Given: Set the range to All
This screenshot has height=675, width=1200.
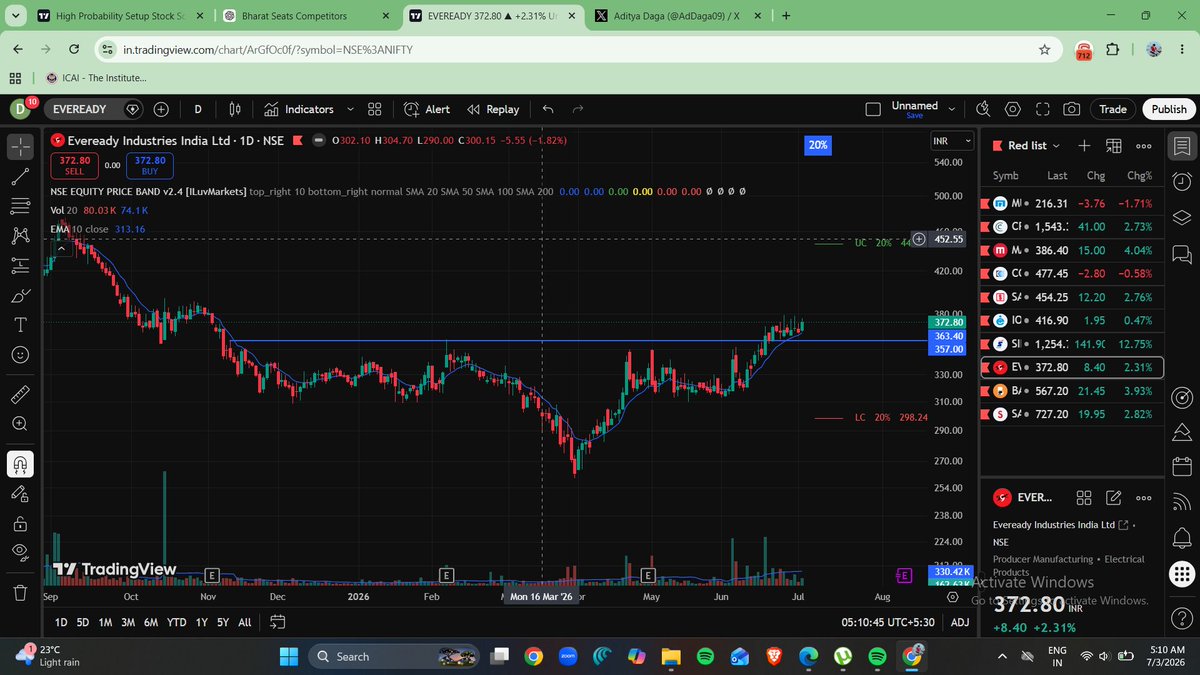Looking at the screenshot, I should coord(244,622).
